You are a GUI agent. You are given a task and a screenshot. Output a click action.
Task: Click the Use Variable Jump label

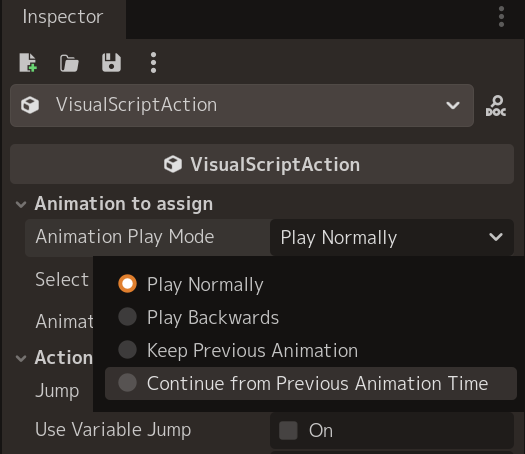(x=113, y=430)
